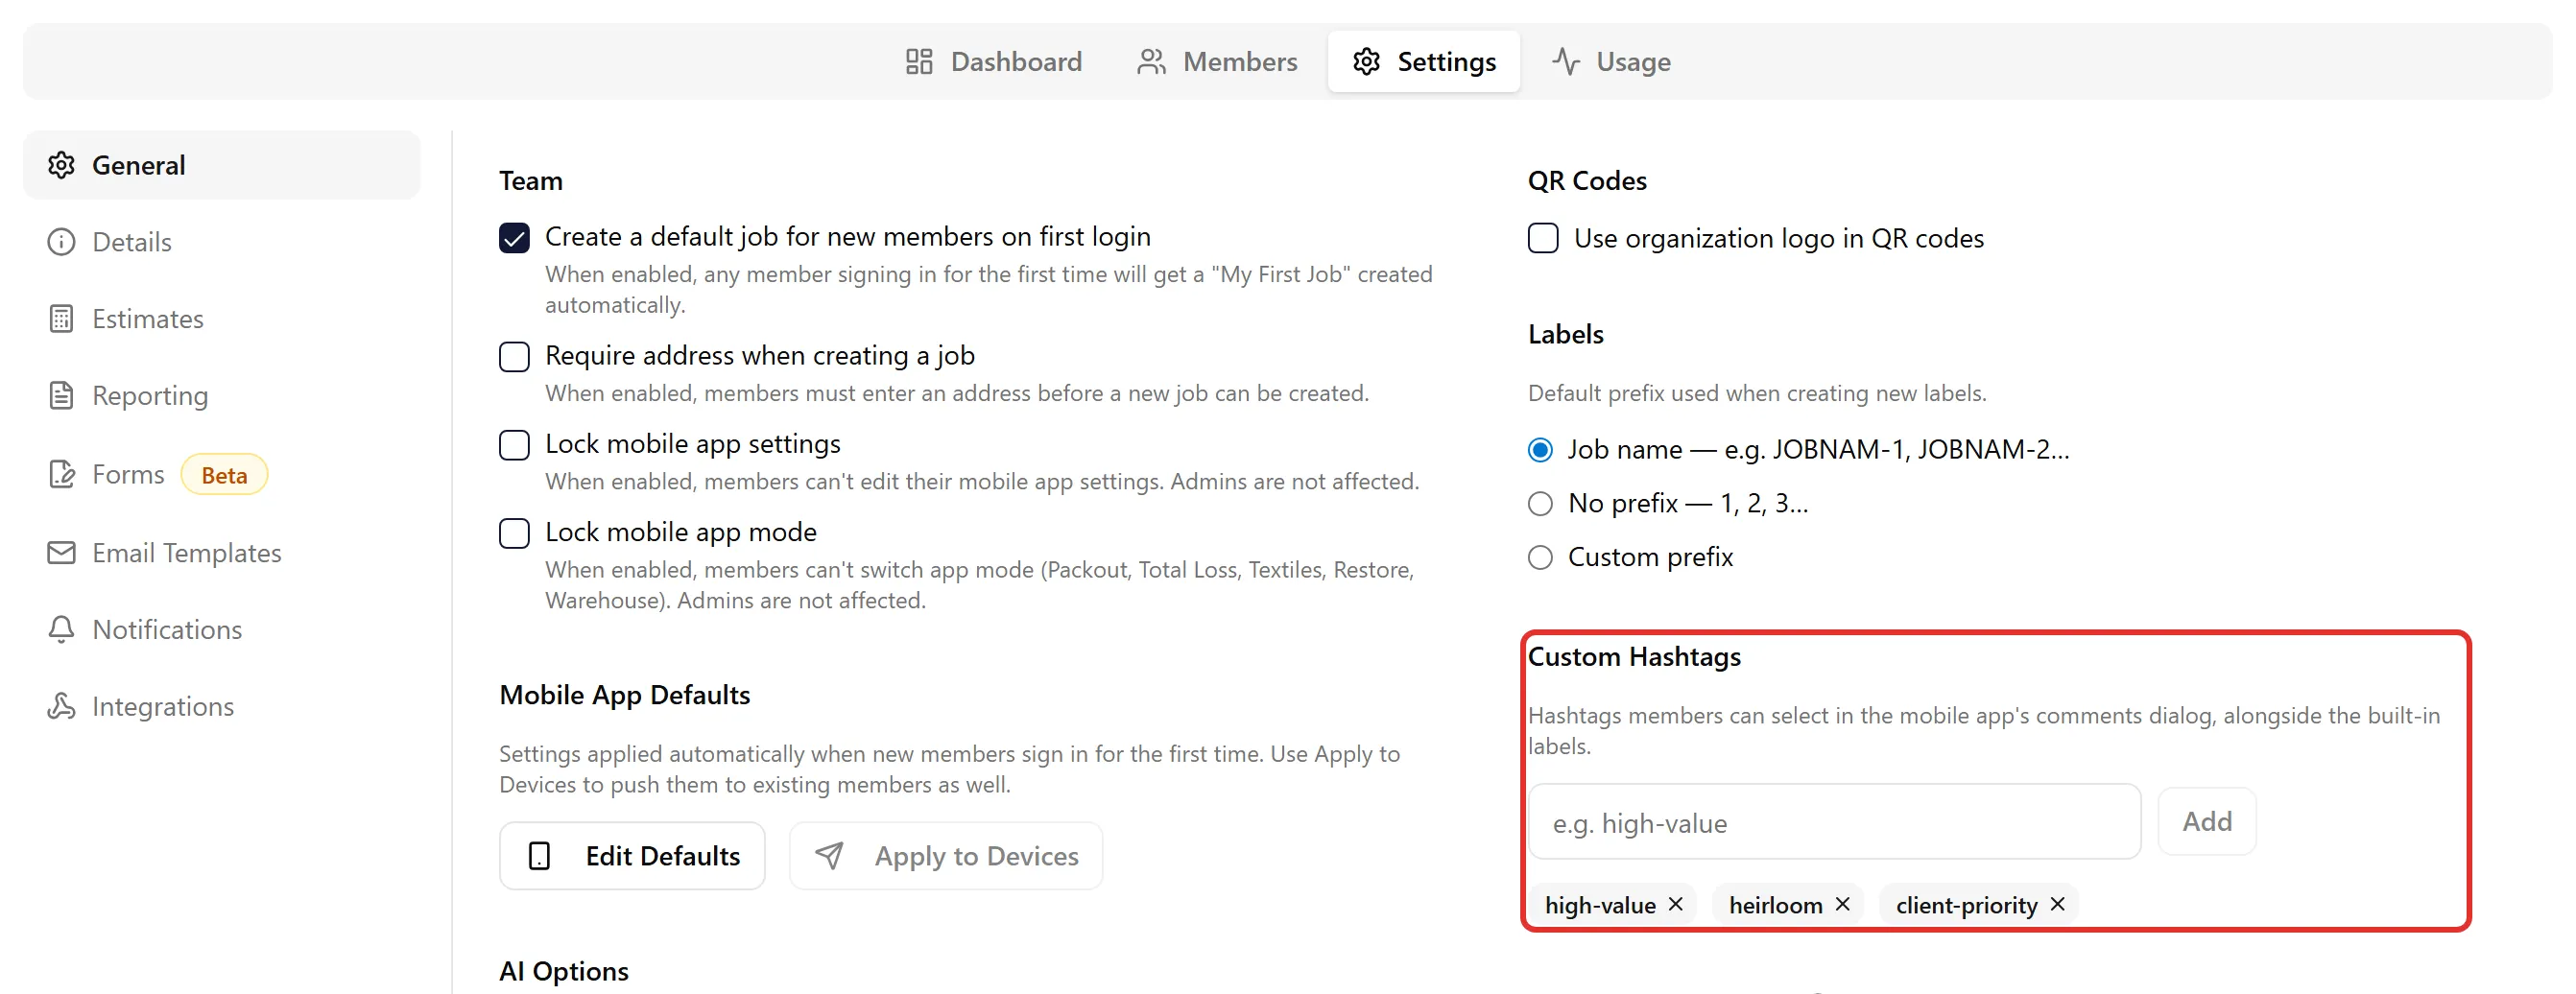Click the Reporting document icon

[62, 396]
